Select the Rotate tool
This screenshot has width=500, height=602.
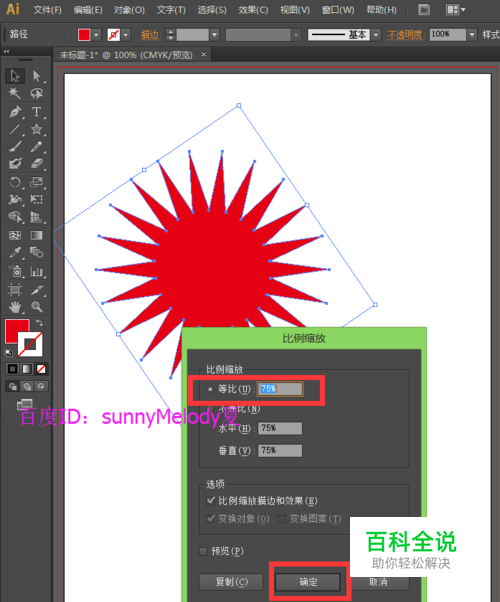pos(15,182)
